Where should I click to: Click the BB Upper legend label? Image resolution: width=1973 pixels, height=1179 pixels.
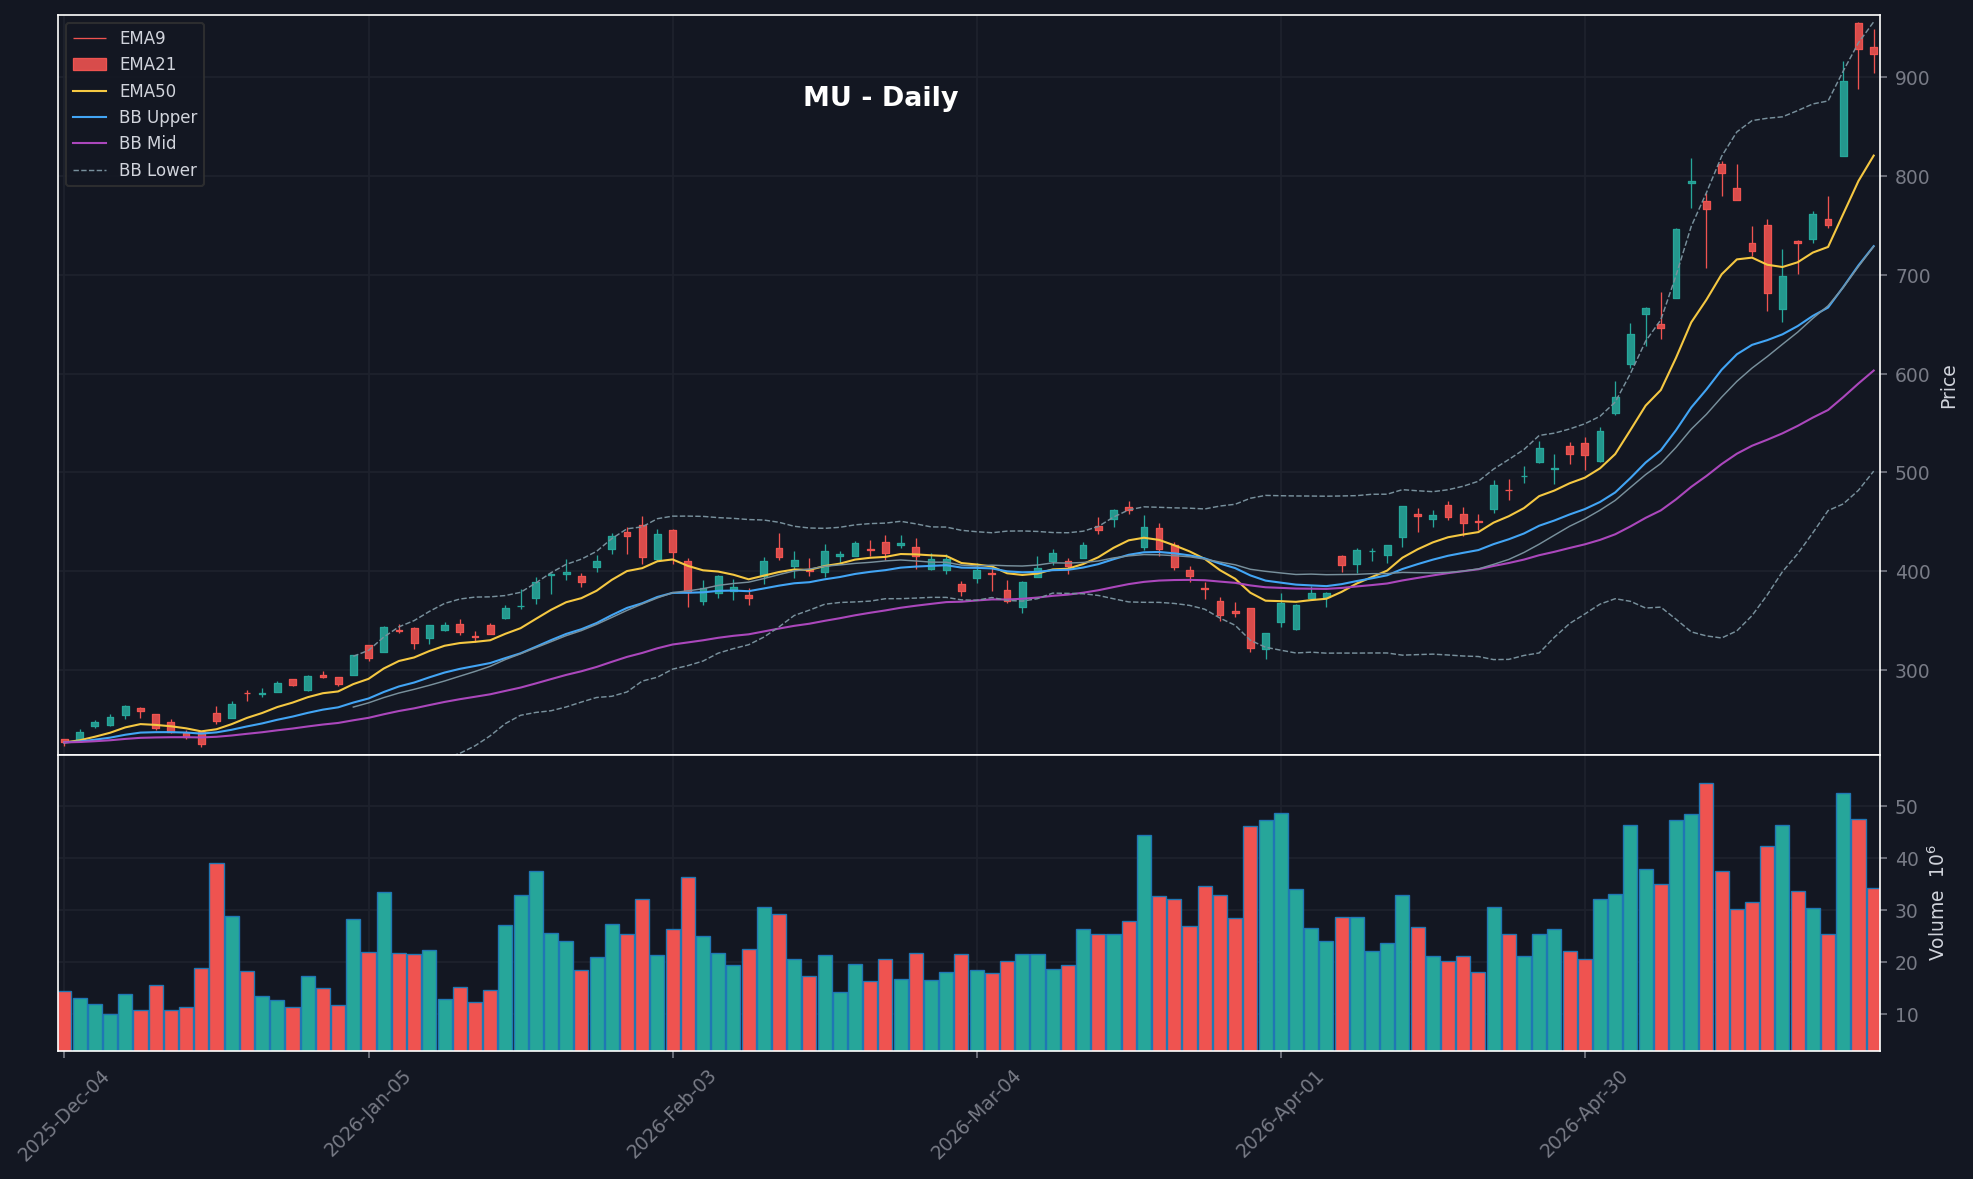[158, 117]
